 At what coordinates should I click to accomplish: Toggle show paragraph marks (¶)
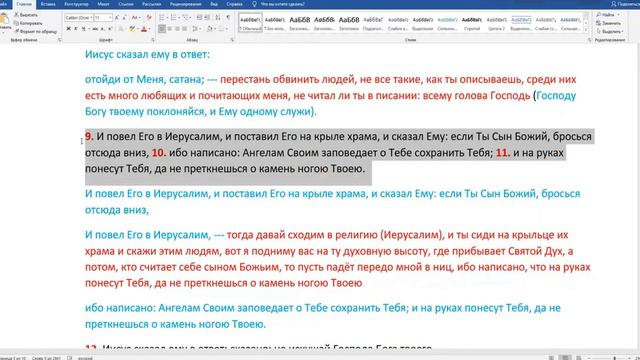[228, 18]
